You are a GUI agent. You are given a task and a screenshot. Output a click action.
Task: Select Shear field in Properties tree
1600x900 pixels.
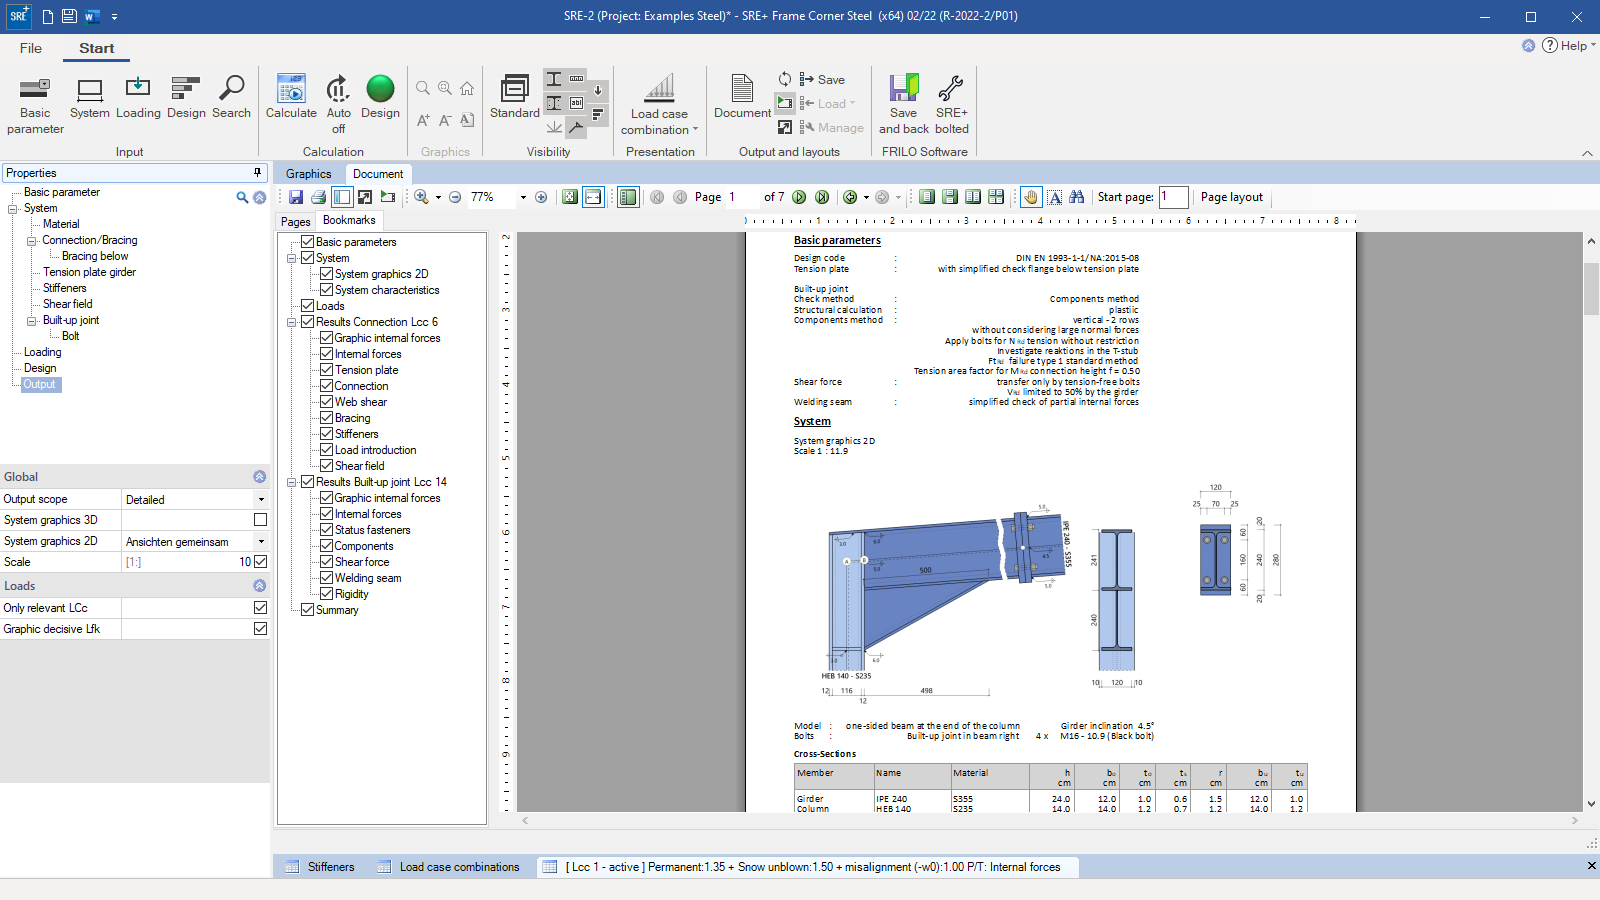68,304
